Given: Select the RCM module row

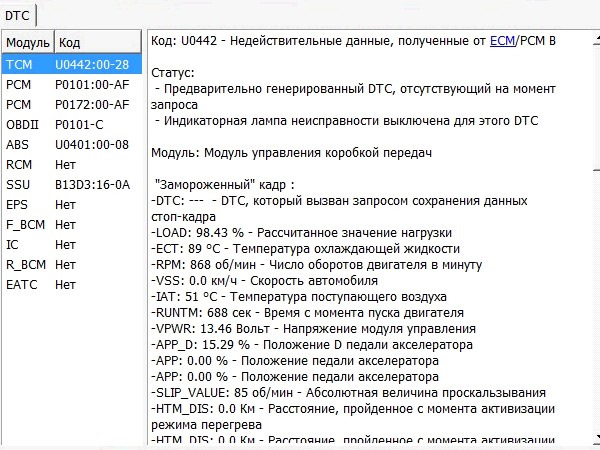Looking at the screenshot, I should tap(72, 165).
